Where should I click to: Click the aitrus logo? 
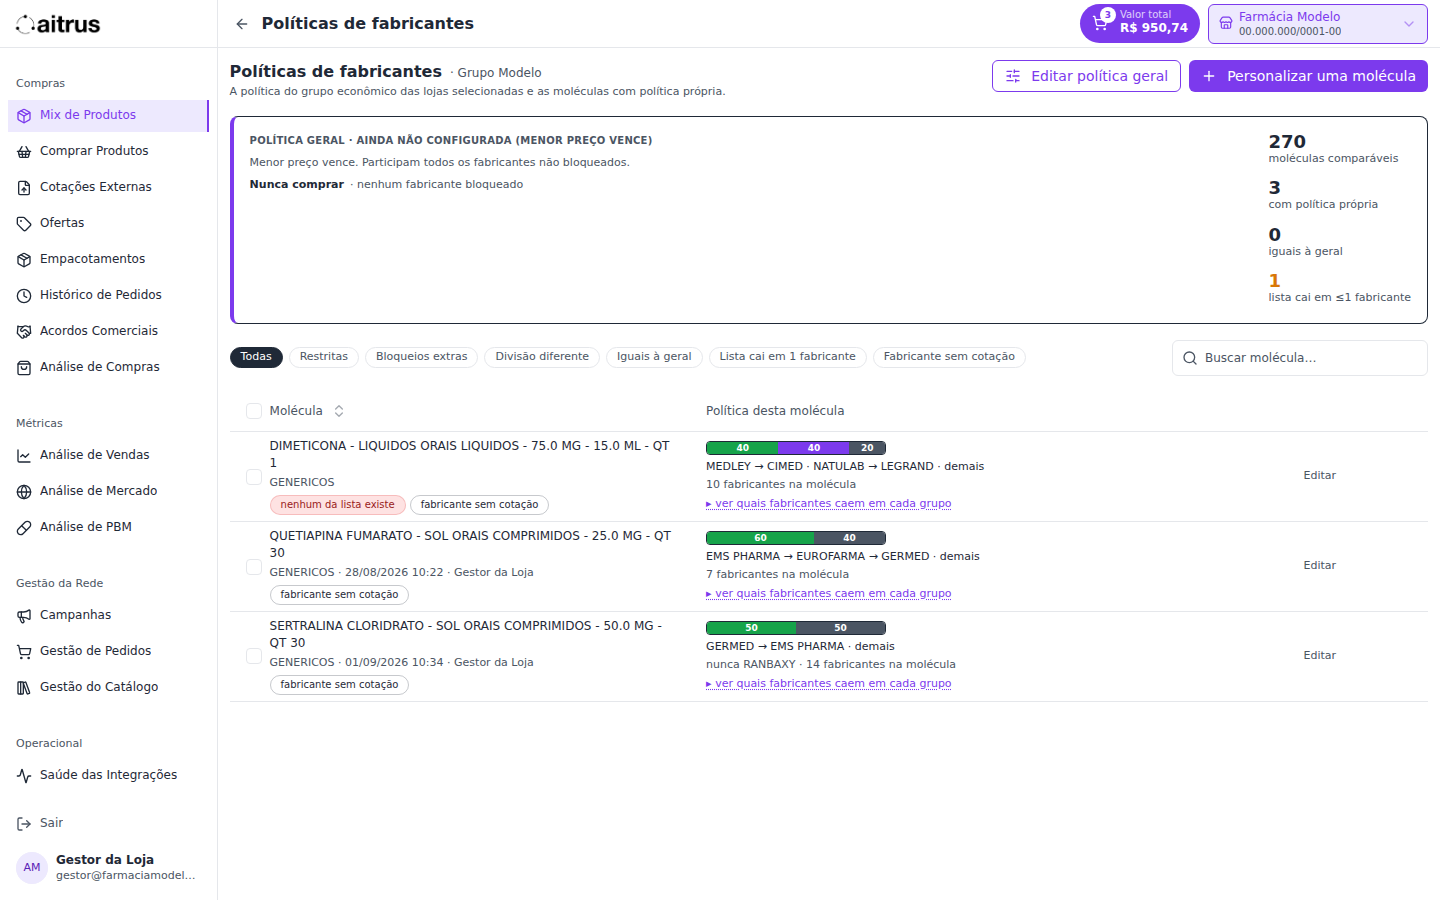(x=58, y=24)
